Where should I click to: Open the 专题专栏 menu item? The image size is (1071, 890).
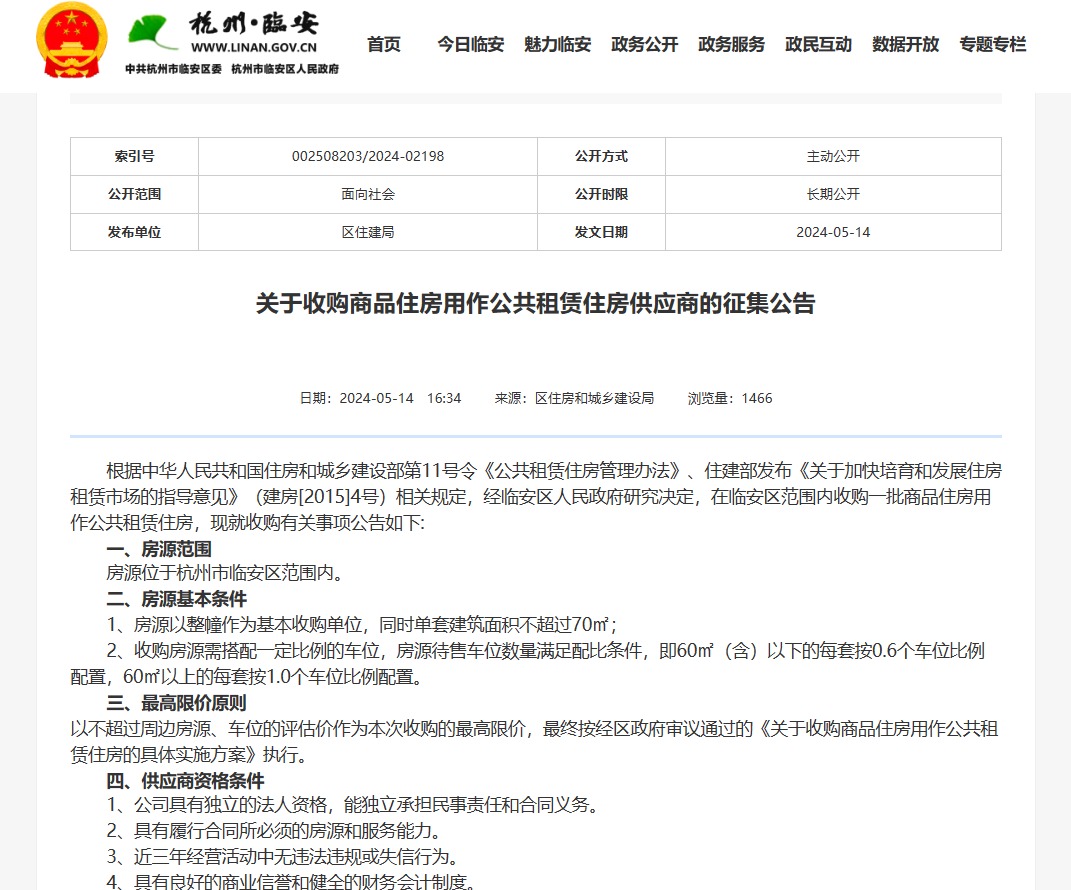click(x=992, y=44)
